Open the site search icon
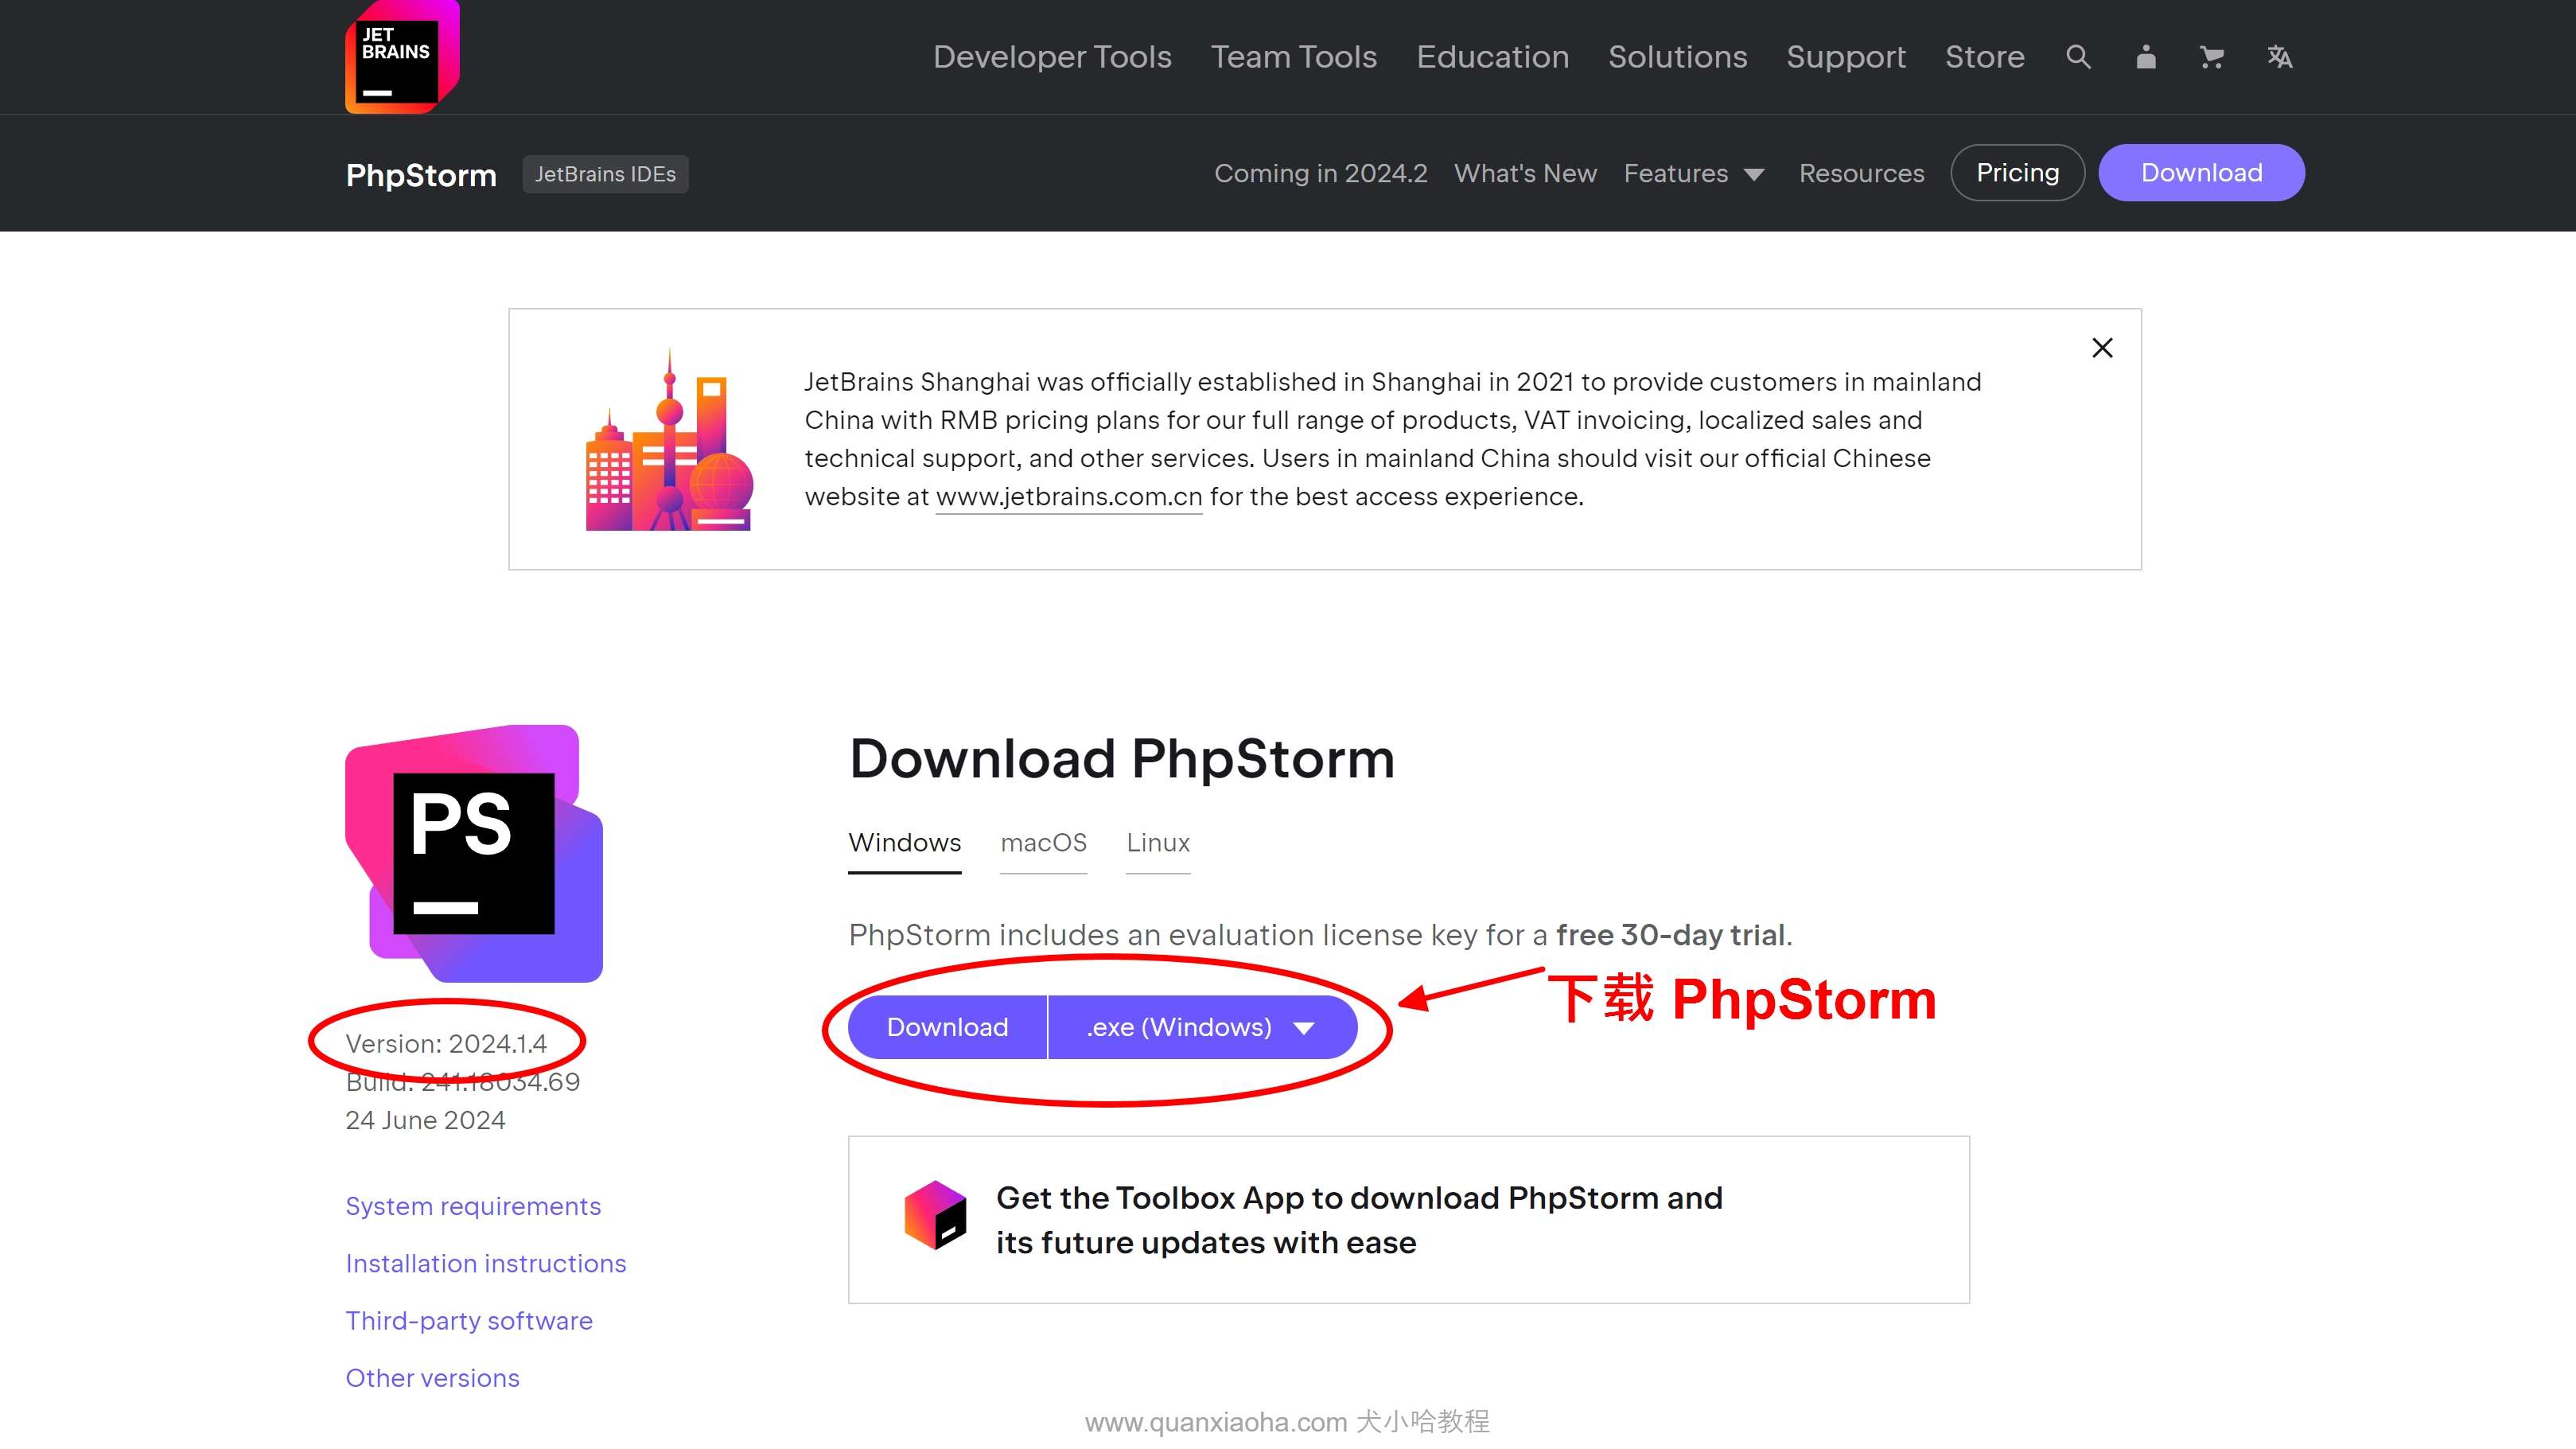This screenshot has width=2576, height=1449. [2078, 57]
